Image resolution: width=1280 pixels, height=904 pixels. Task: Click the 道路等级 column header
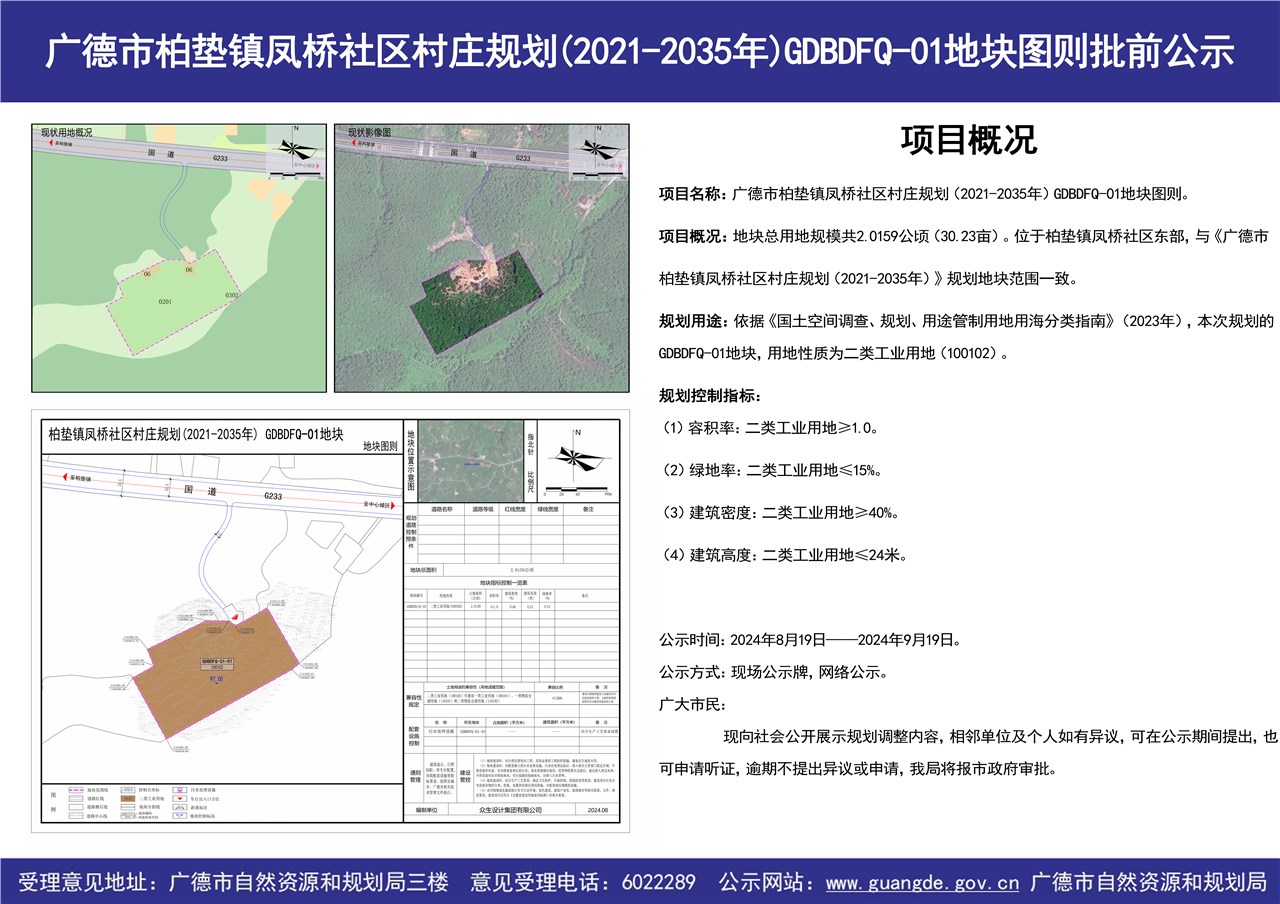483,509
